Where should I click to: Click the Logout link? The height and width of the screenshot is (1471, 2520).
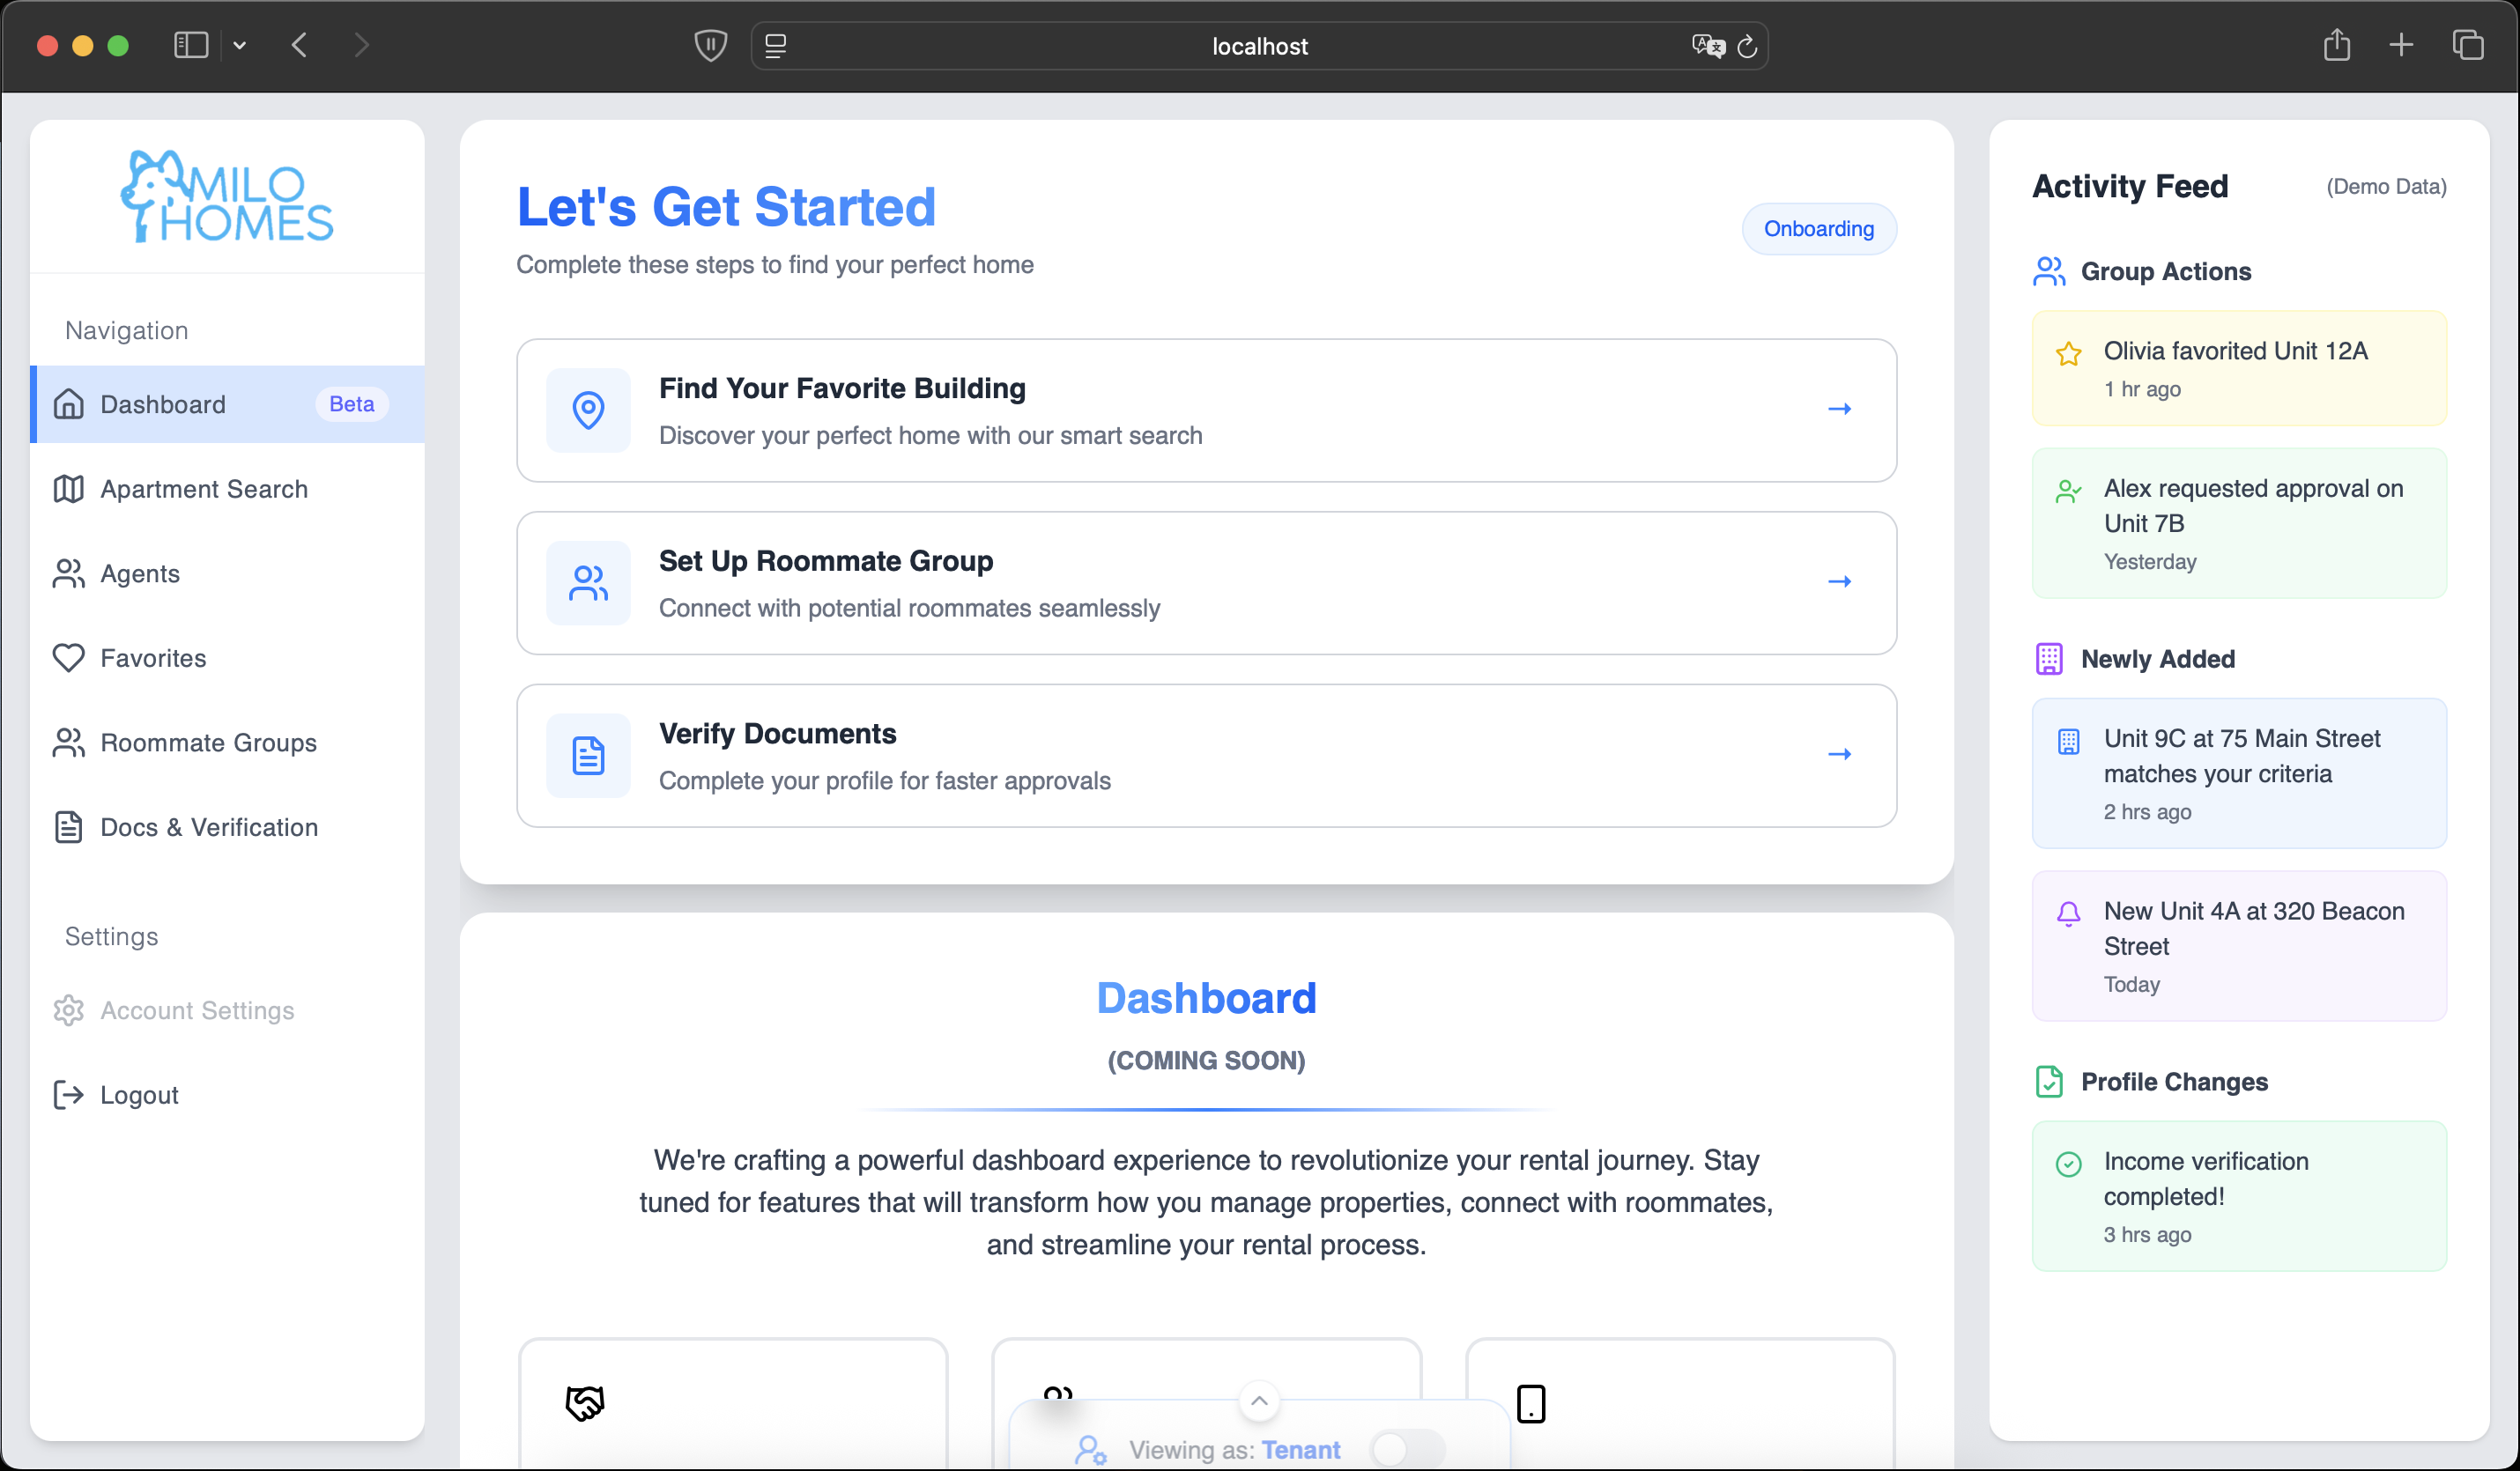[x=139, y=1095]
